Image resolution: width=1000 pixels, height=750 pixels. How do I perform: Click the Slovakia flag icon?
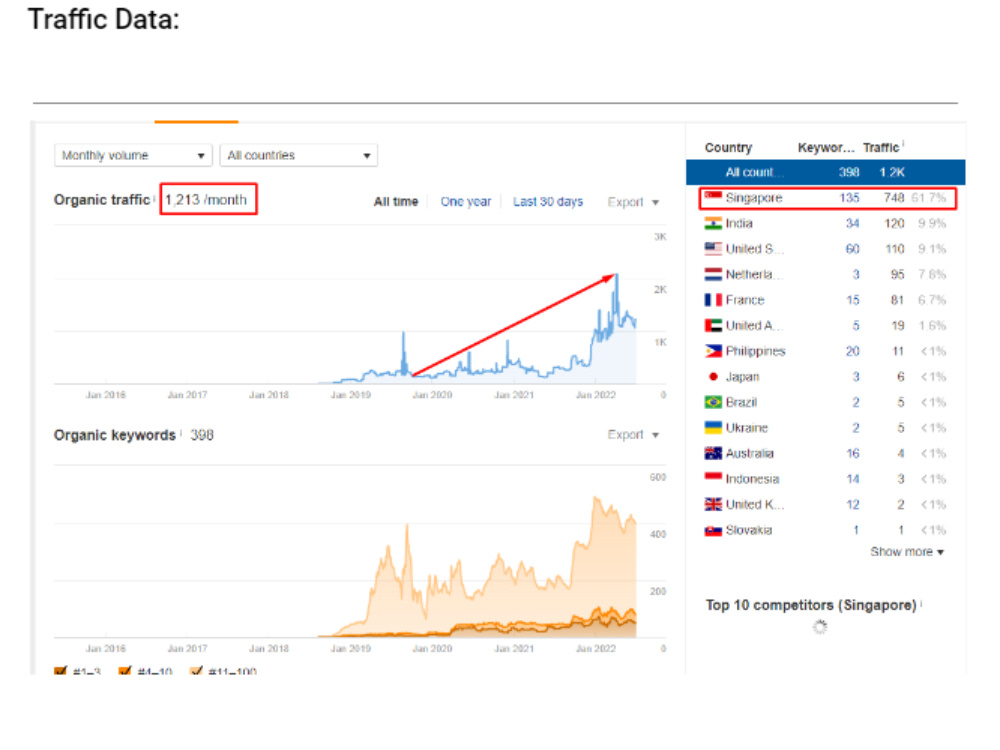pos(713,530)
